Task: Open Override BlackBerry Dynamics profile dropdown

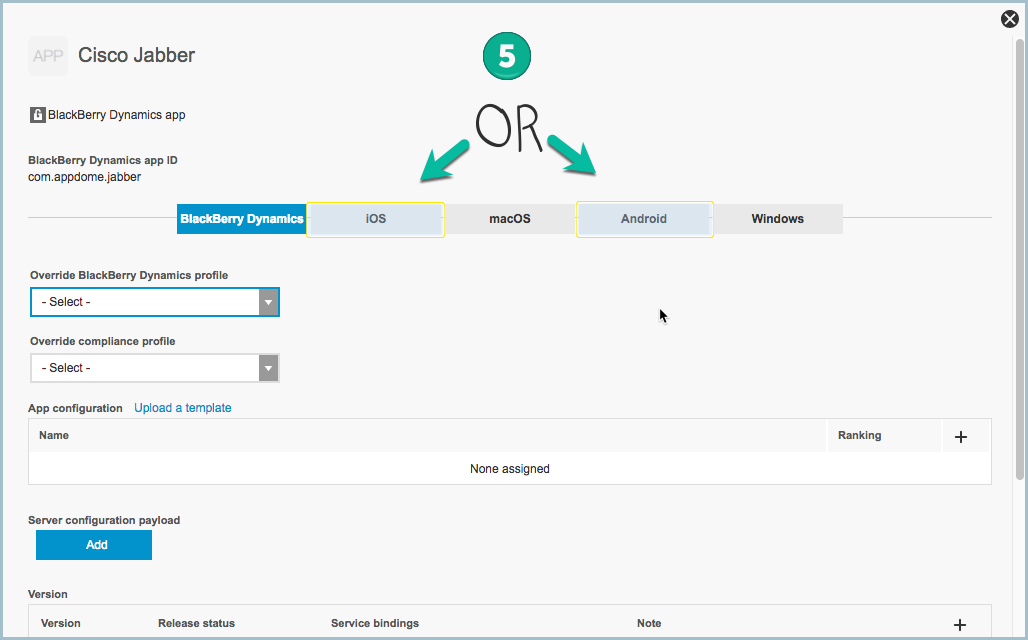Action: (155, 302)
